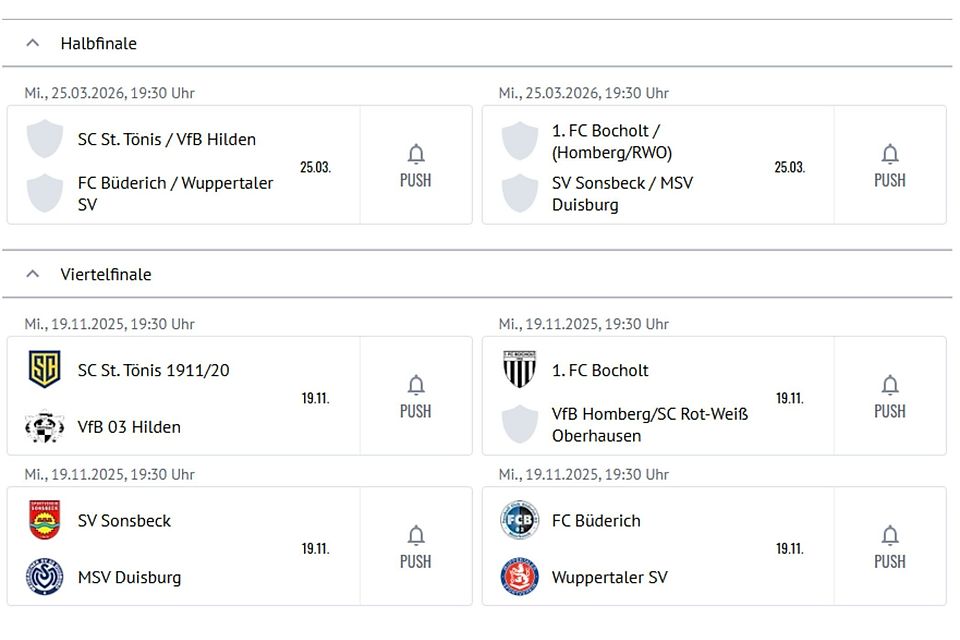Screen dimensions: 960x640
Task: Enable push alerts for St. Tönis/Hilden semifinal
Action: 416,165
